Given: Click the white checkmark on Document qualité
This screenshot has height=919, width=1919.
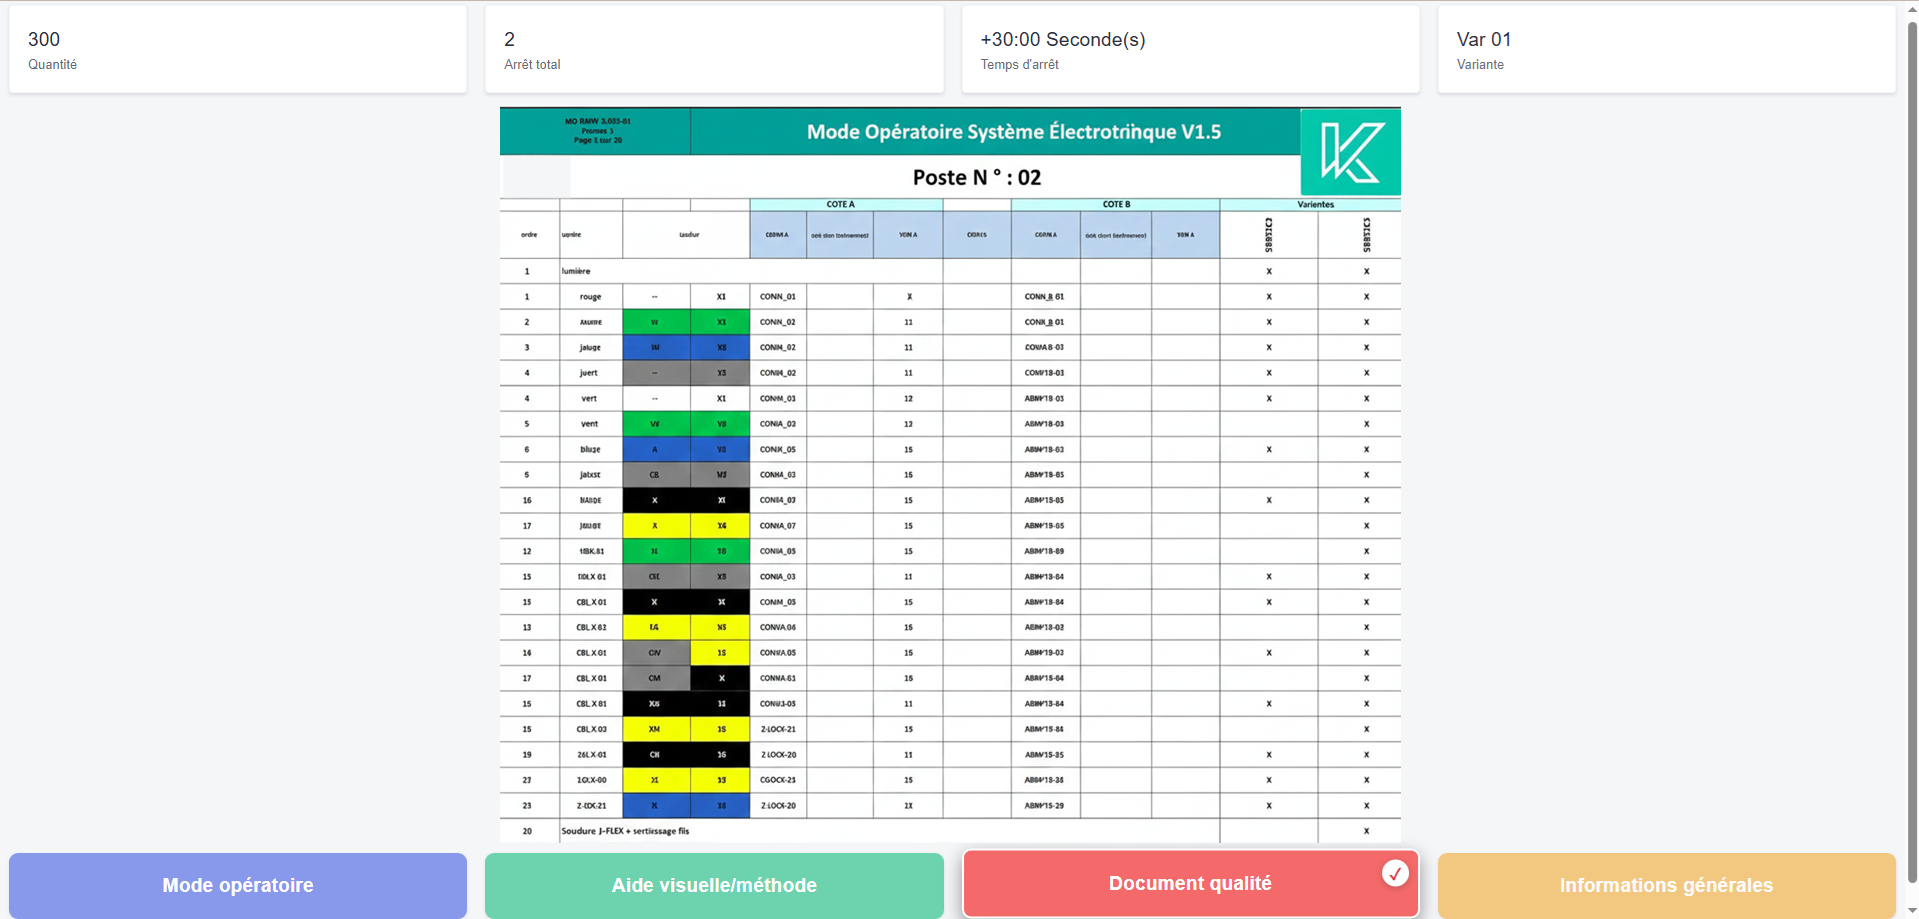Looking at the screenshot, I should tap(1395, 873).
